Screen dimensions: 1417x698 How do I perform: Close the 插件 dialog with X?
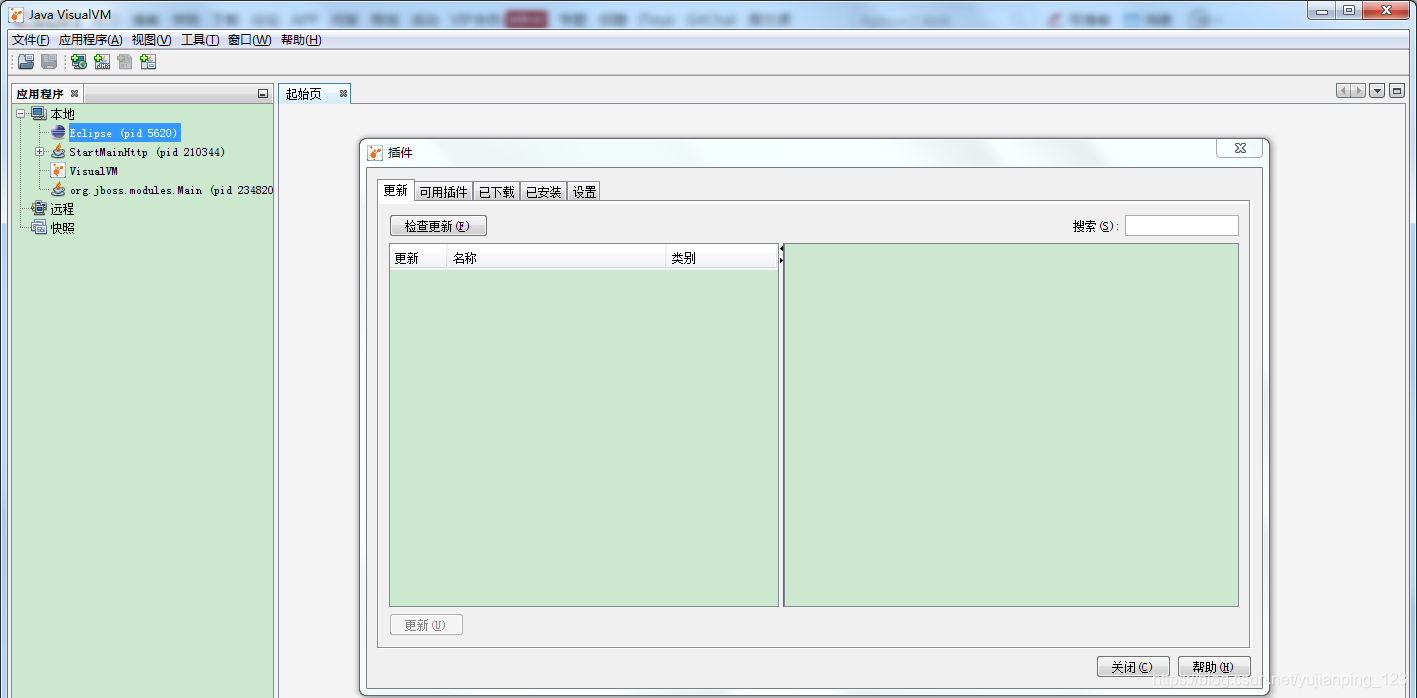(1240, 148)
